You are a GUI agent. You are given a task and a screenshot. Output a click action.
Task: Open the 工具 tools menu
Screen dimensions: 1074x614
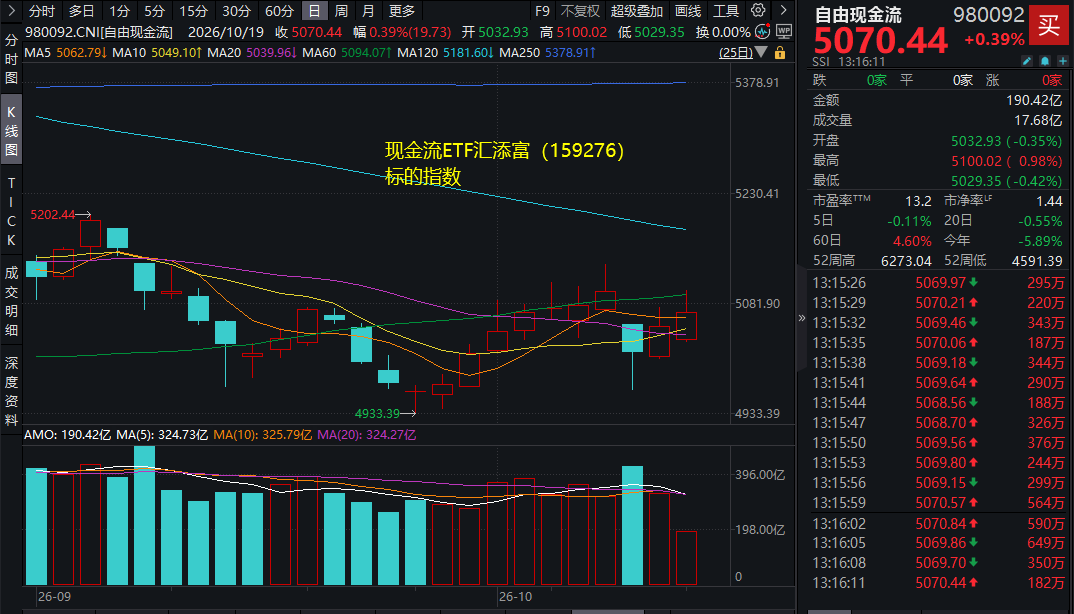[x=725, y=11]
